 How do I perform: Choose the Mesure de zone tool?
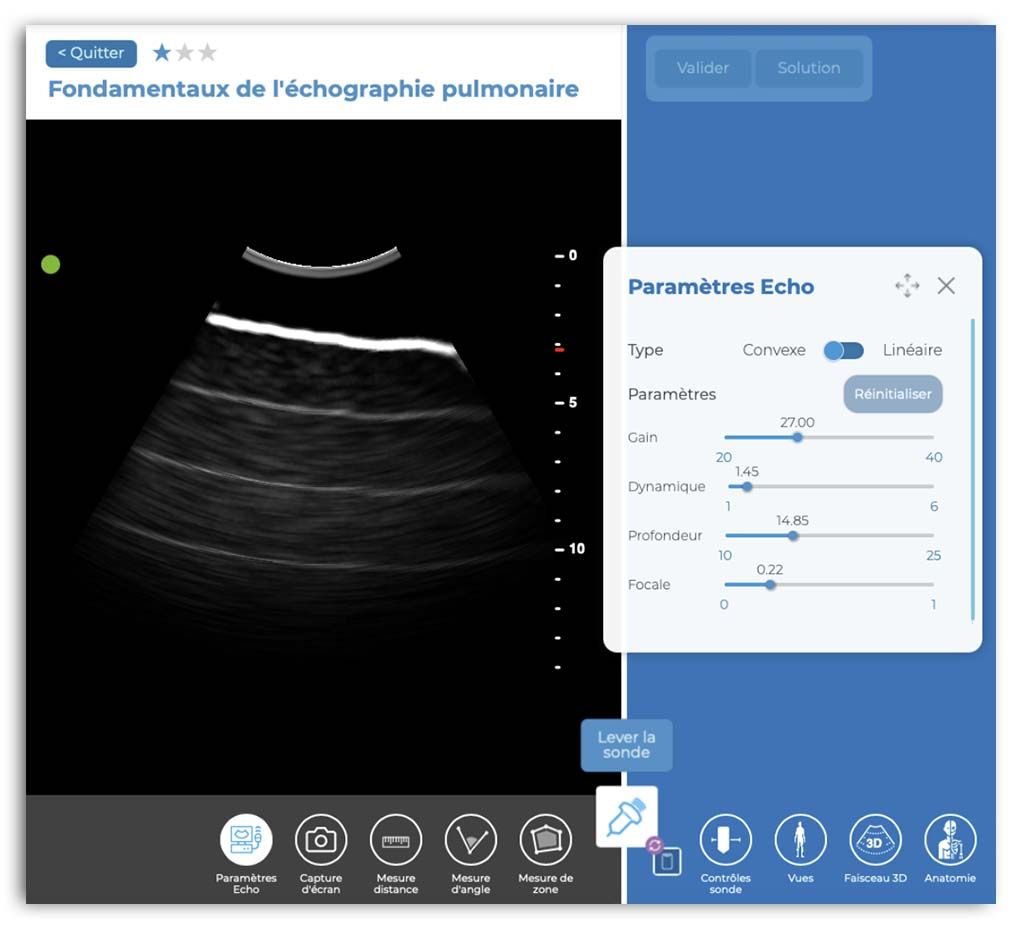click(546, 840)
